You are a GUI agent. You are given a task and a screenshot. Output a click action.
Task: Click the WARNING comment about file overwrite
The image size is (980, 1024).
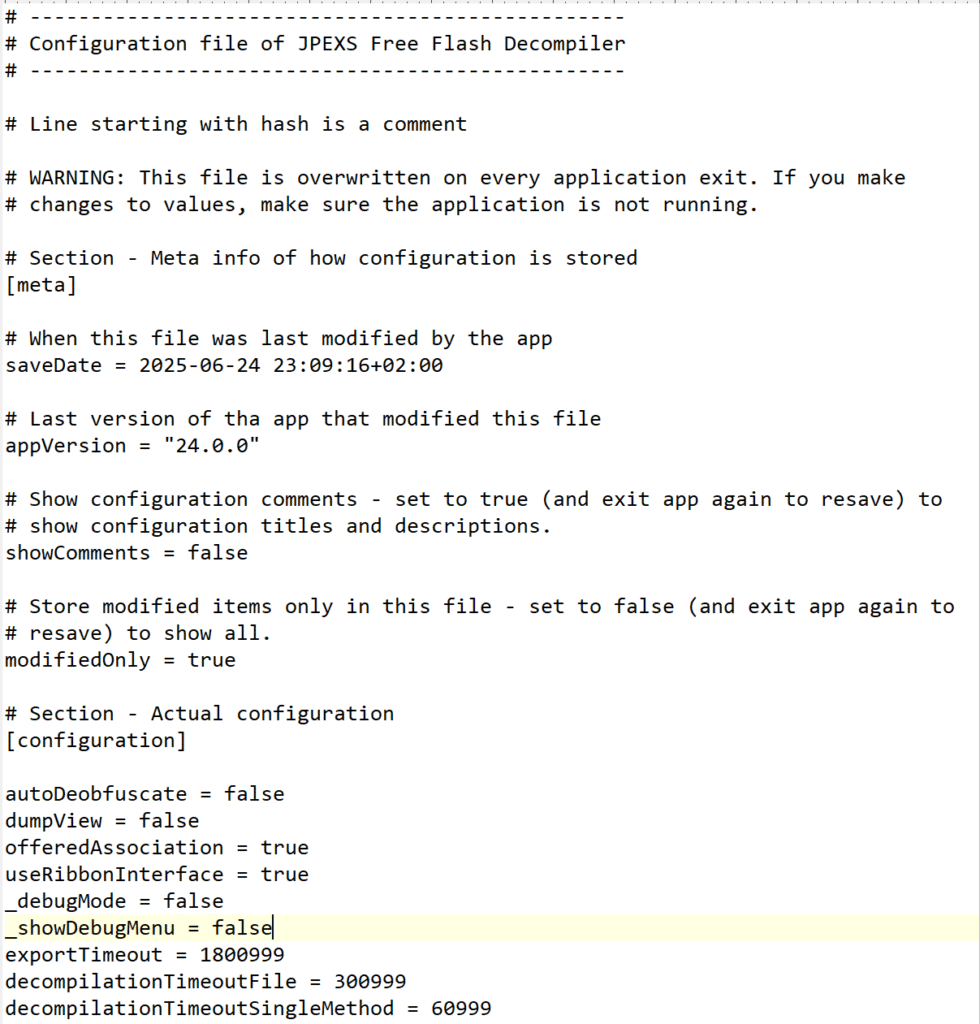click(x=455, y=191)
